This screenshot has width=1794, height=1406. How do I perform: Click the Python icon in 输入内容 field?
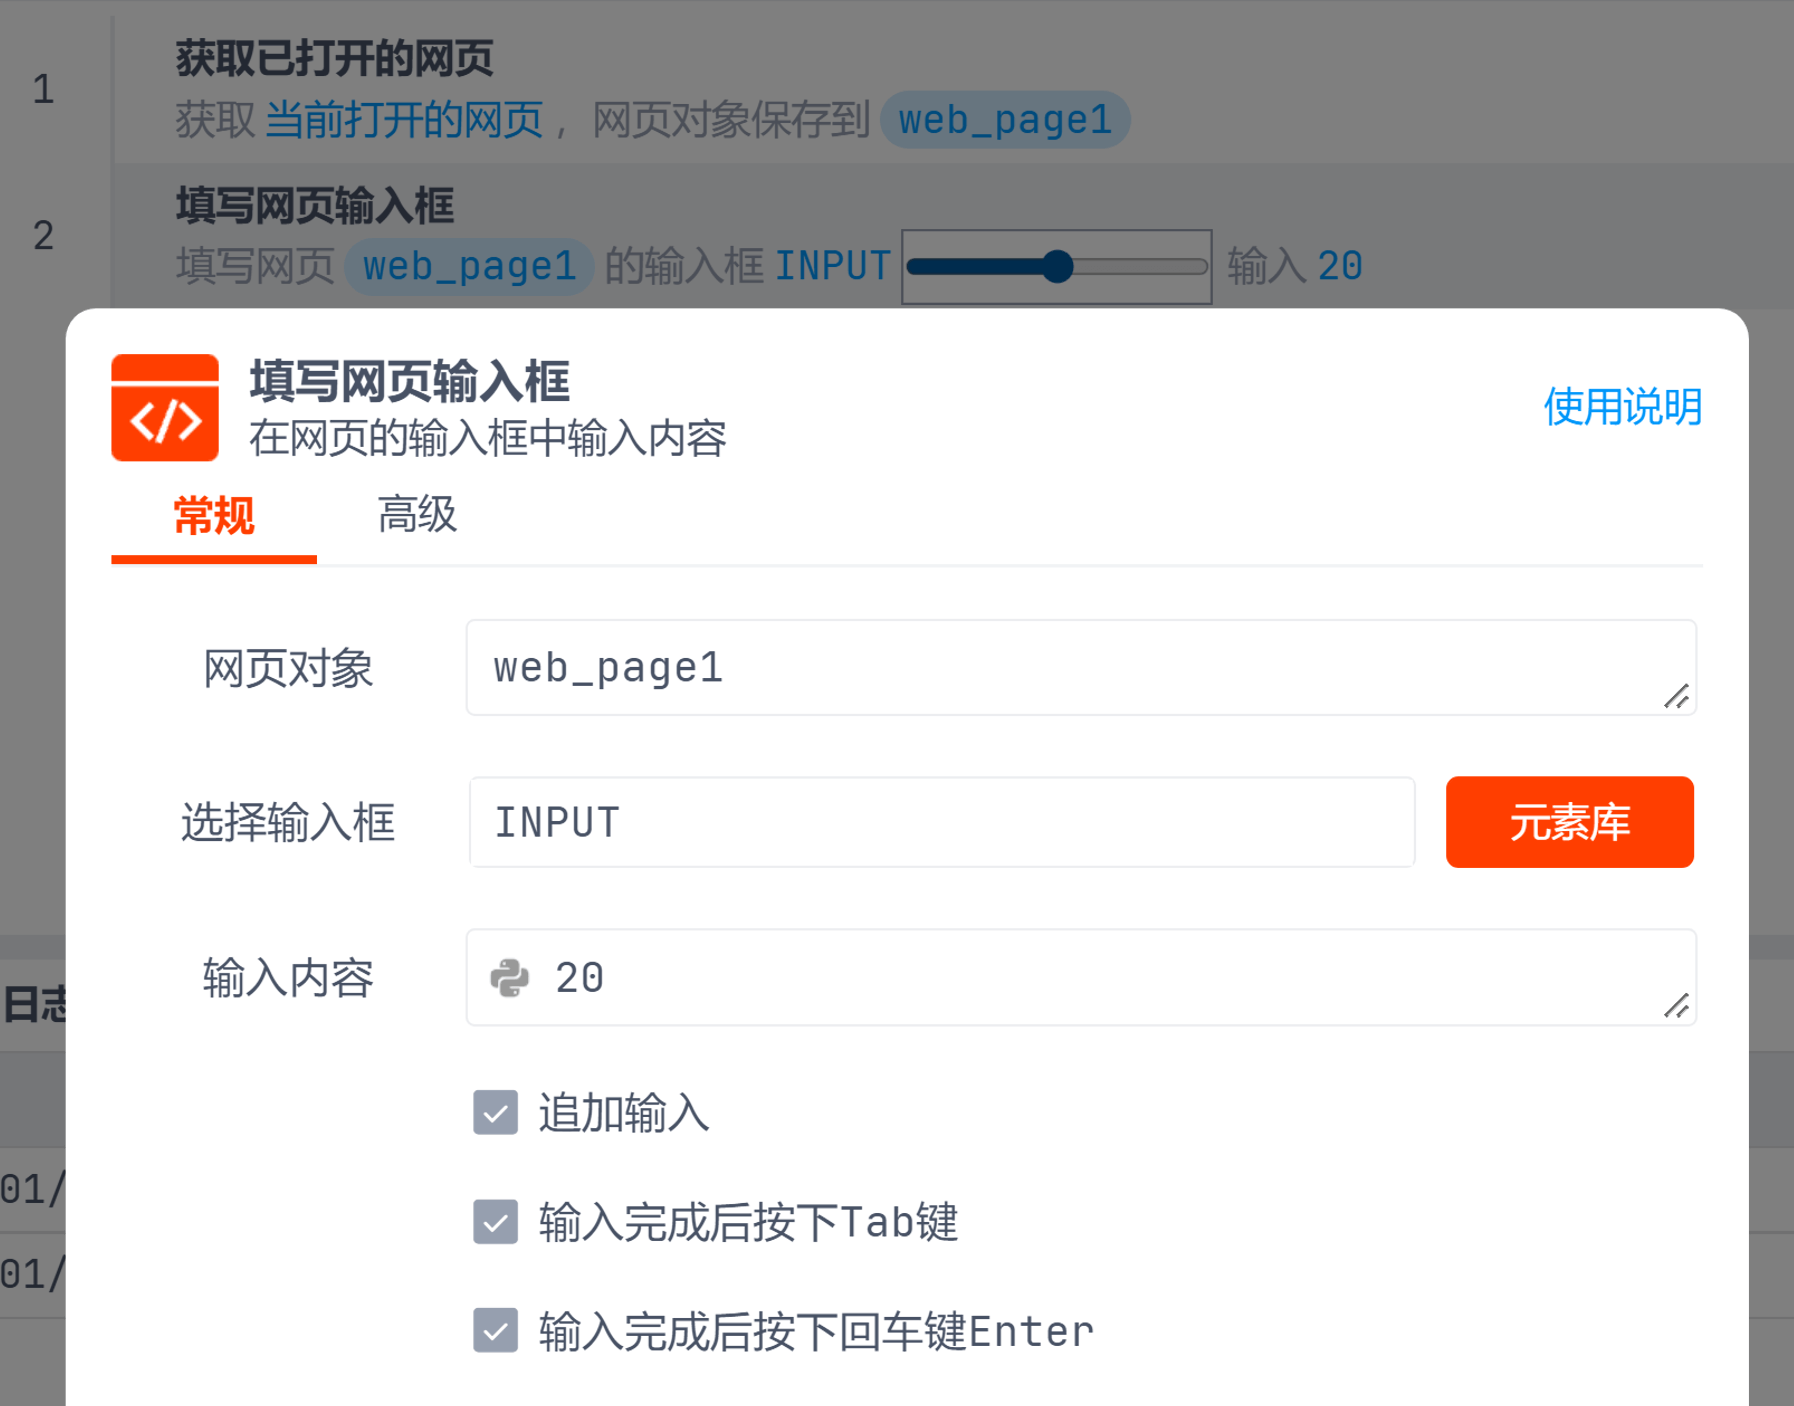(509, 977)
